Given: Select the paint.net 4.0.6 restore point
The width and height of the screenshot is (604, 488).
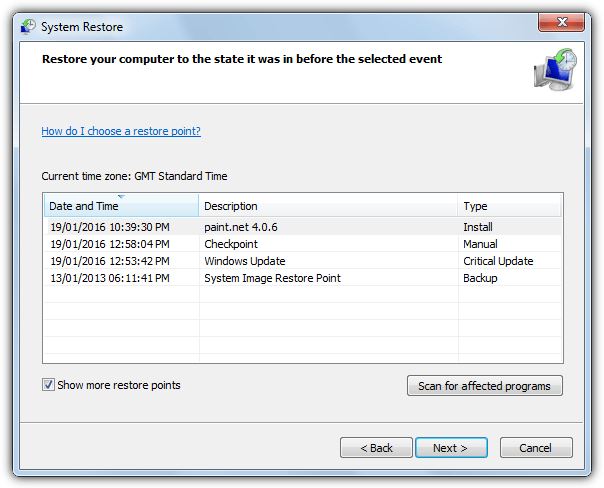Looking at the screenshot, I should (303, 227).
